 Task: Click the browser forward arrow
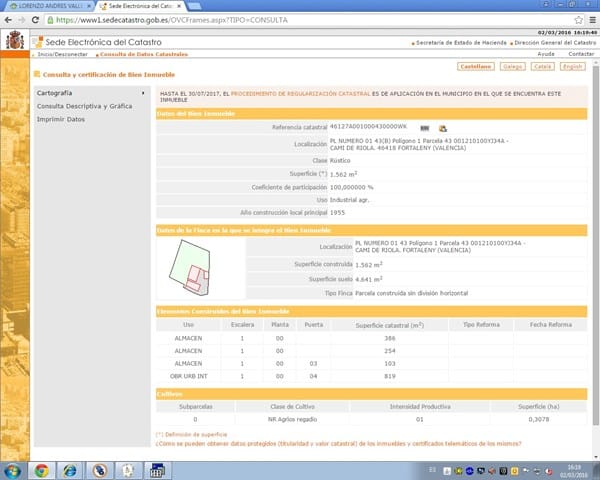coord(21,20)
